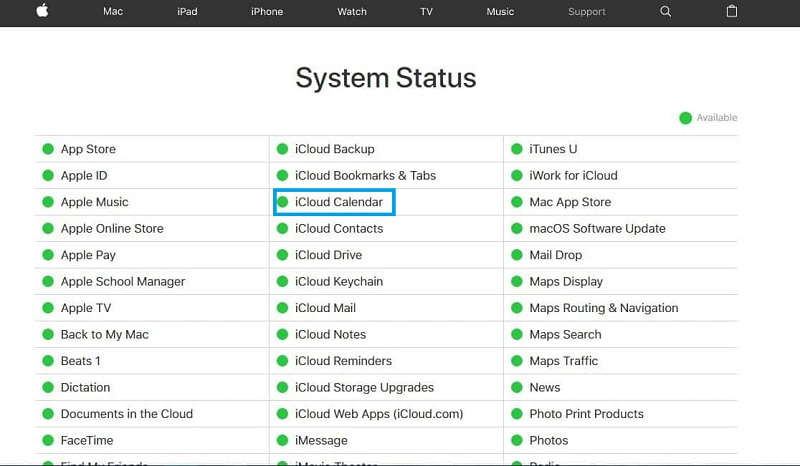Click the iCloud Web Apps (iCloud.com) text
The height and width of the screenshot is (466, 800).
379,414
